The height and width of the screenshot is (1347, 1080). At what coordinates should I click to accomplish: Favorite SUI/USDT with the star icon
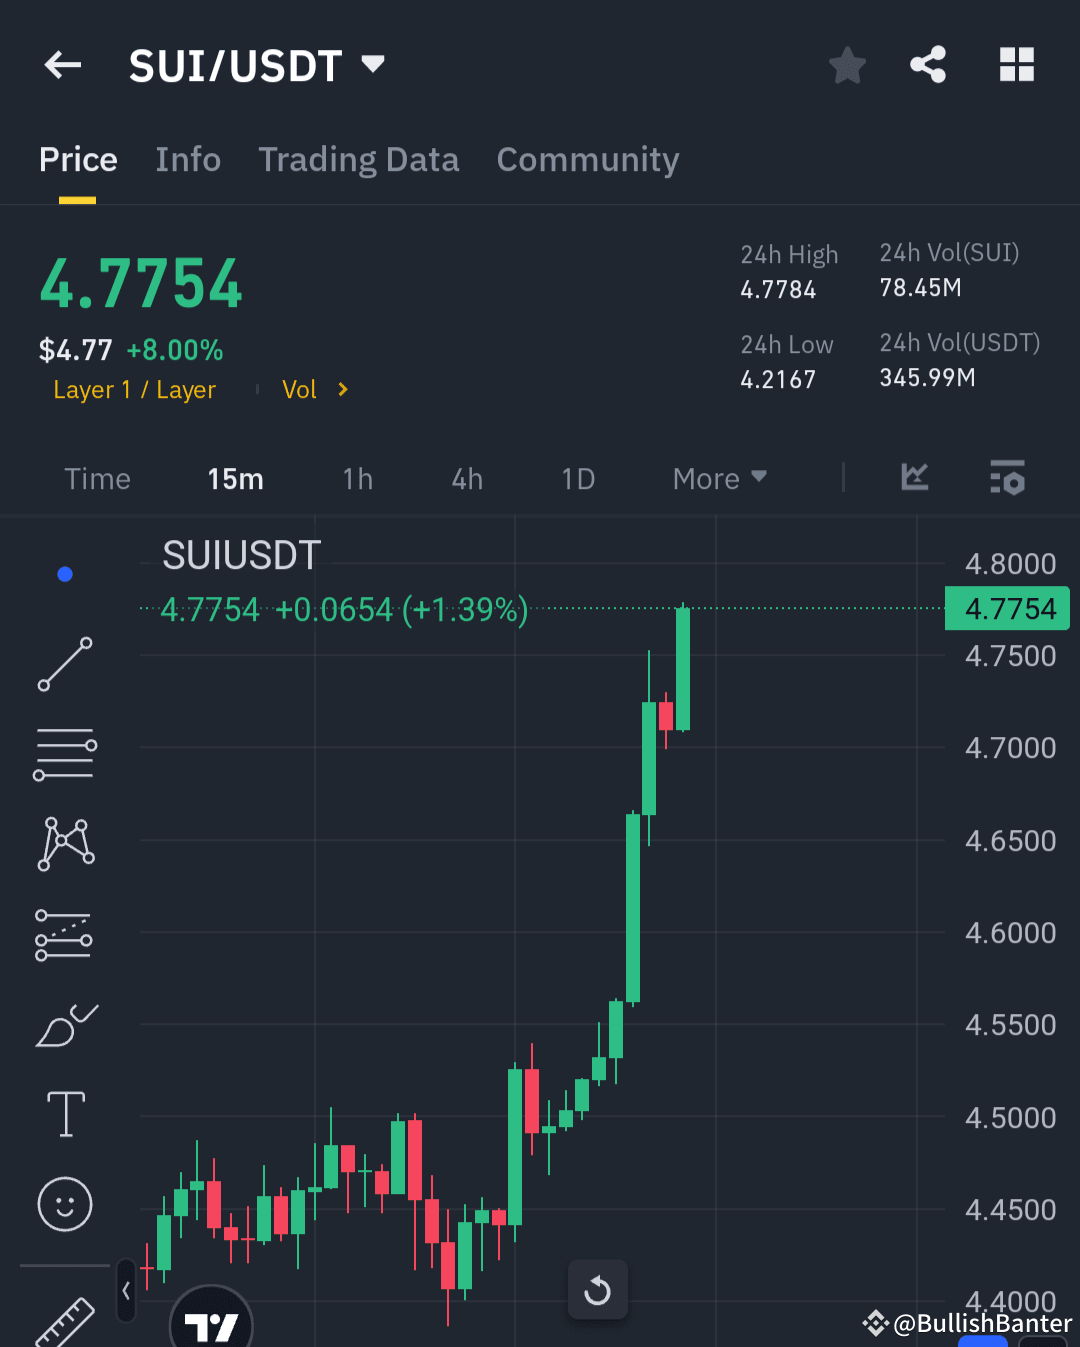coord(847,64)
